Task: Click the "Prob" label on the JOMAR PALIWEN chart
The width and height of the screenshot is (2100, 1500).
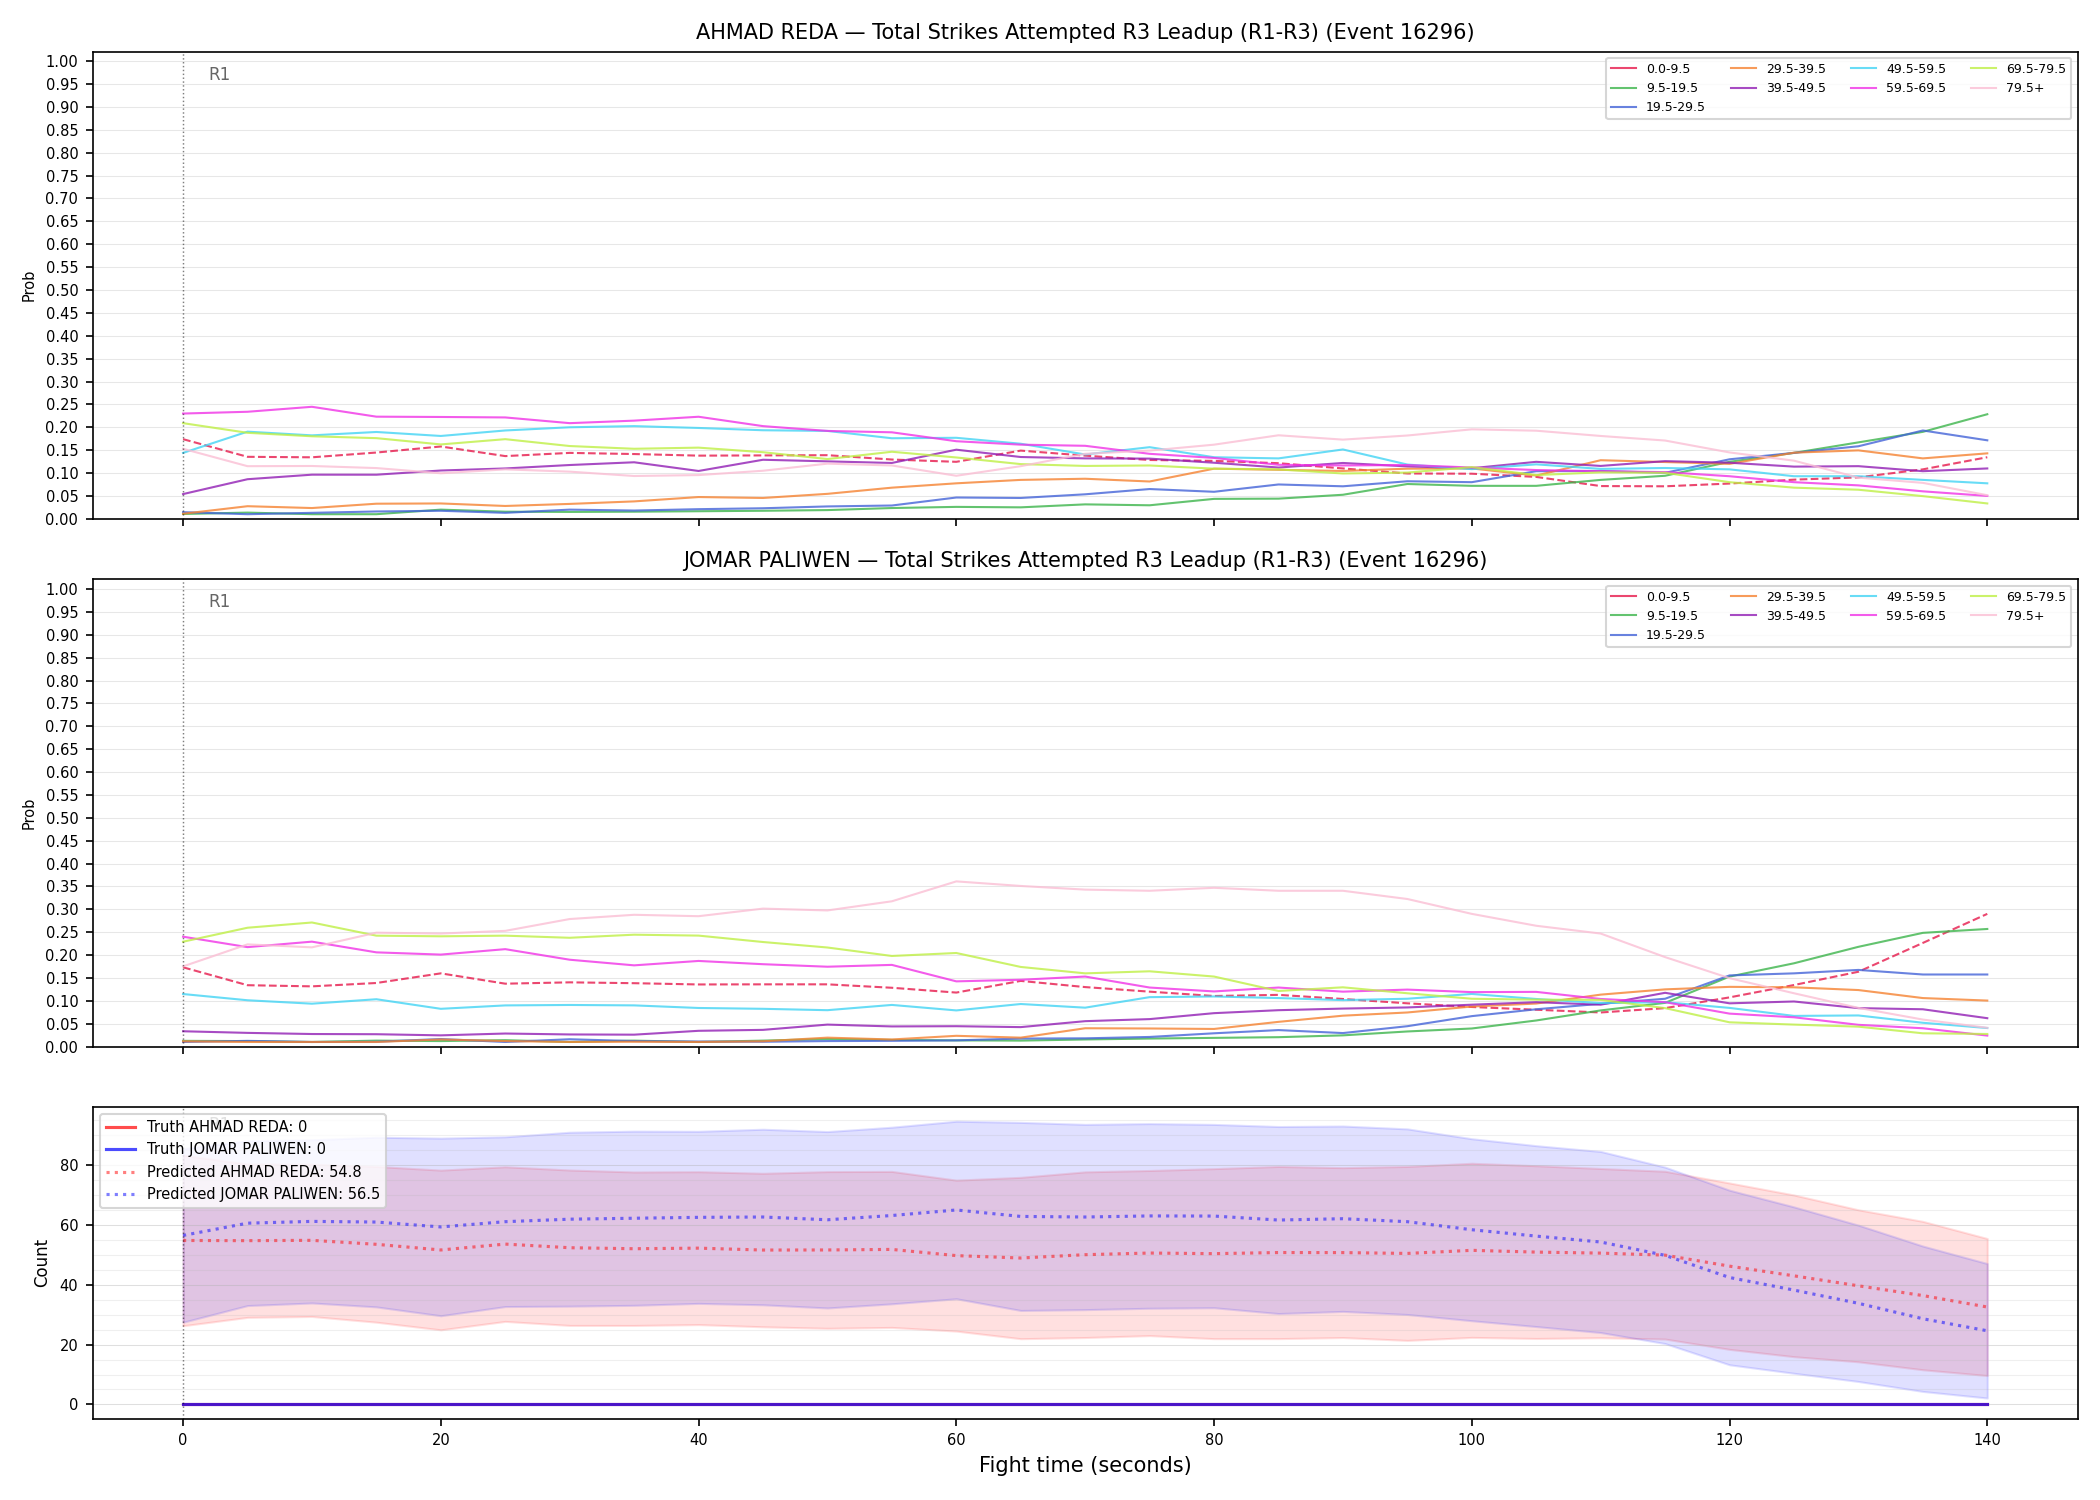Action: [29, 814]
